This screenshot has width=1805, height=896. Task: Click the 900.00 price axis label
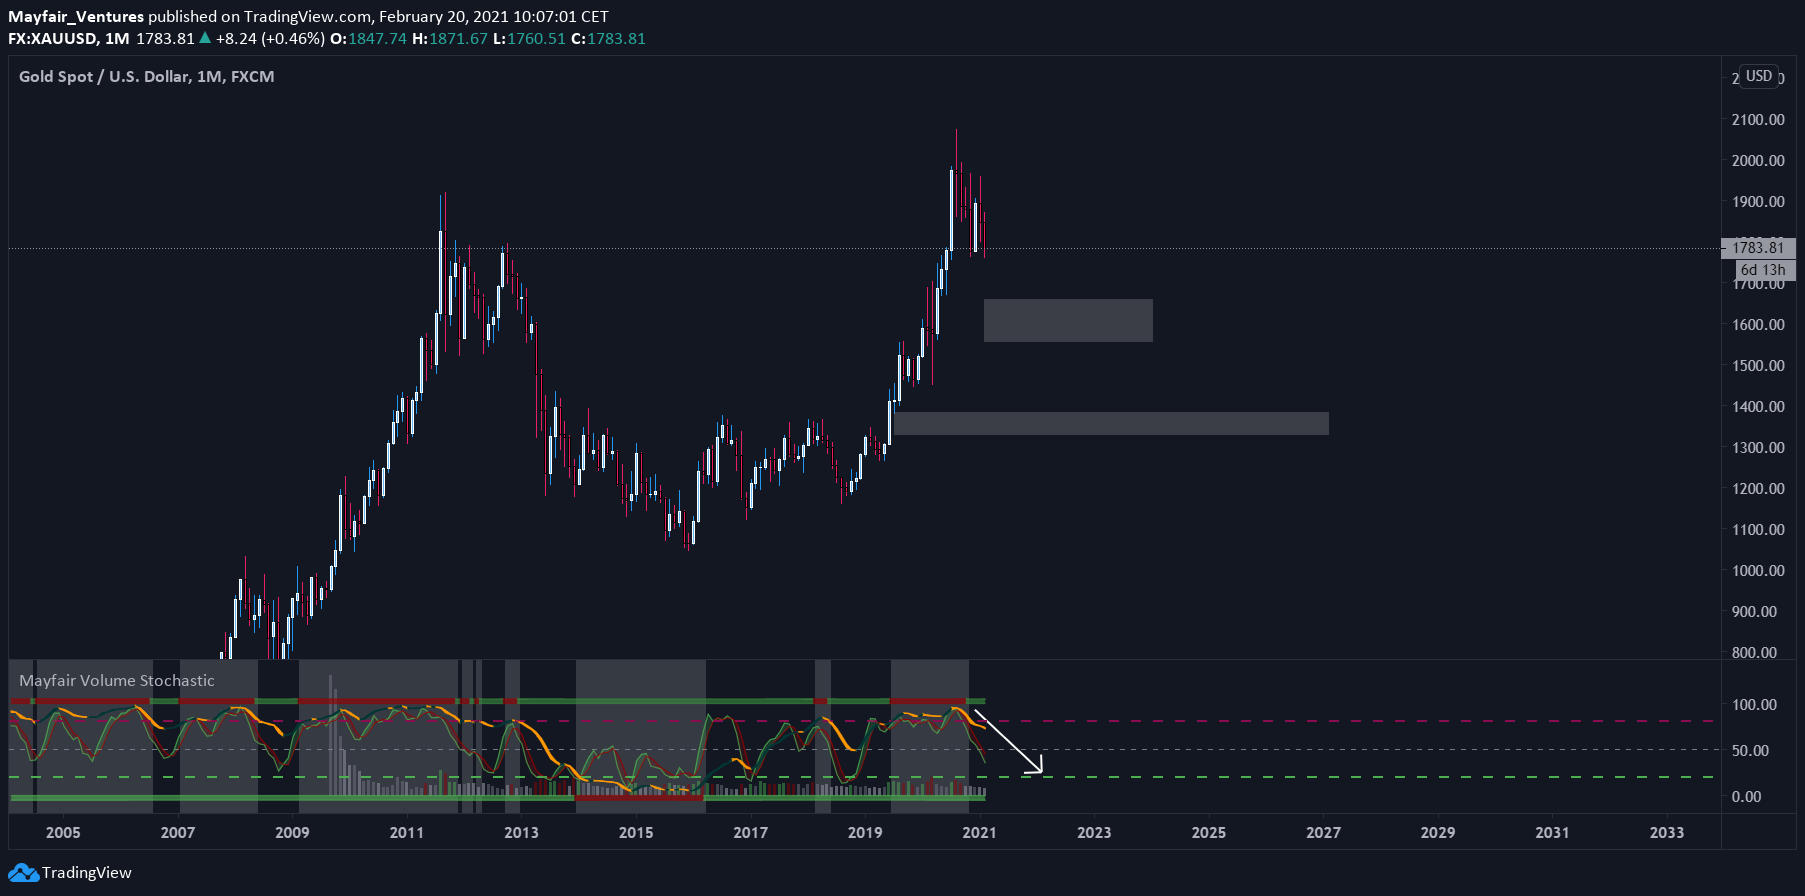(x=1754, y=612)
